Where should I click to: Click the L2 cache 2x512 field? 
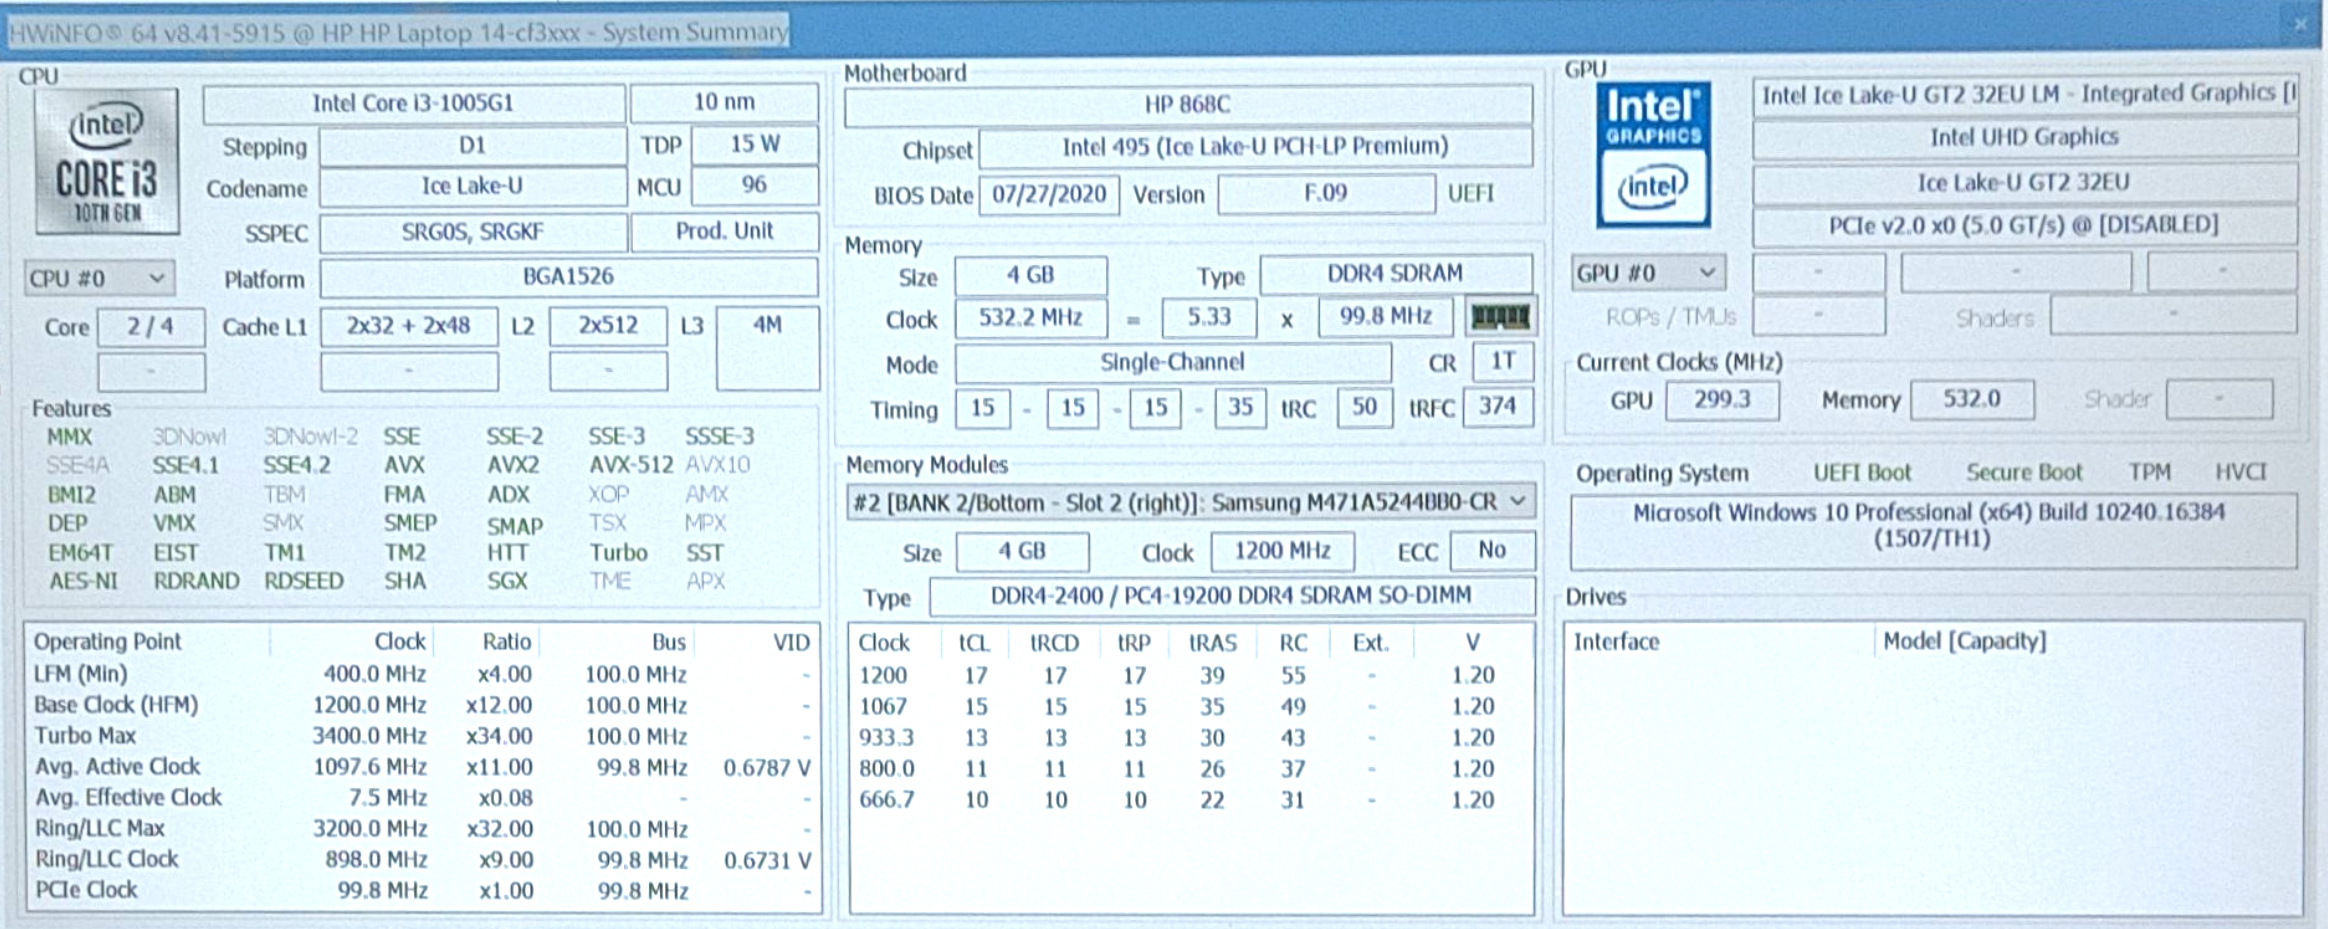pyautogui.click(x=608, y=326)
